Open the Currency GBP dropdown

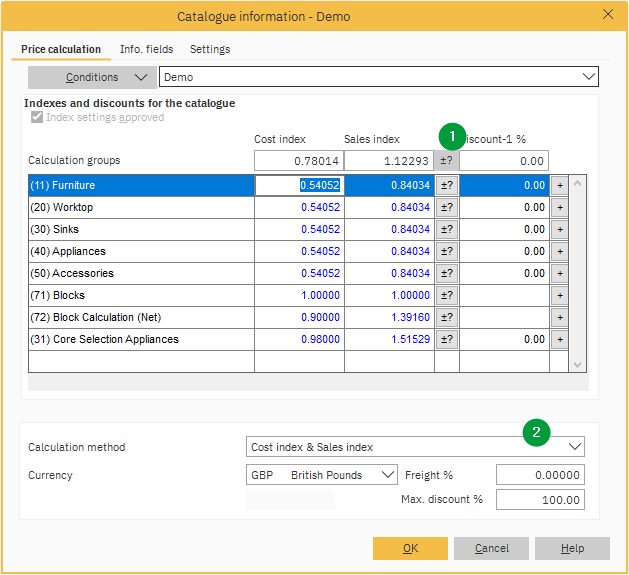[388, 475]
